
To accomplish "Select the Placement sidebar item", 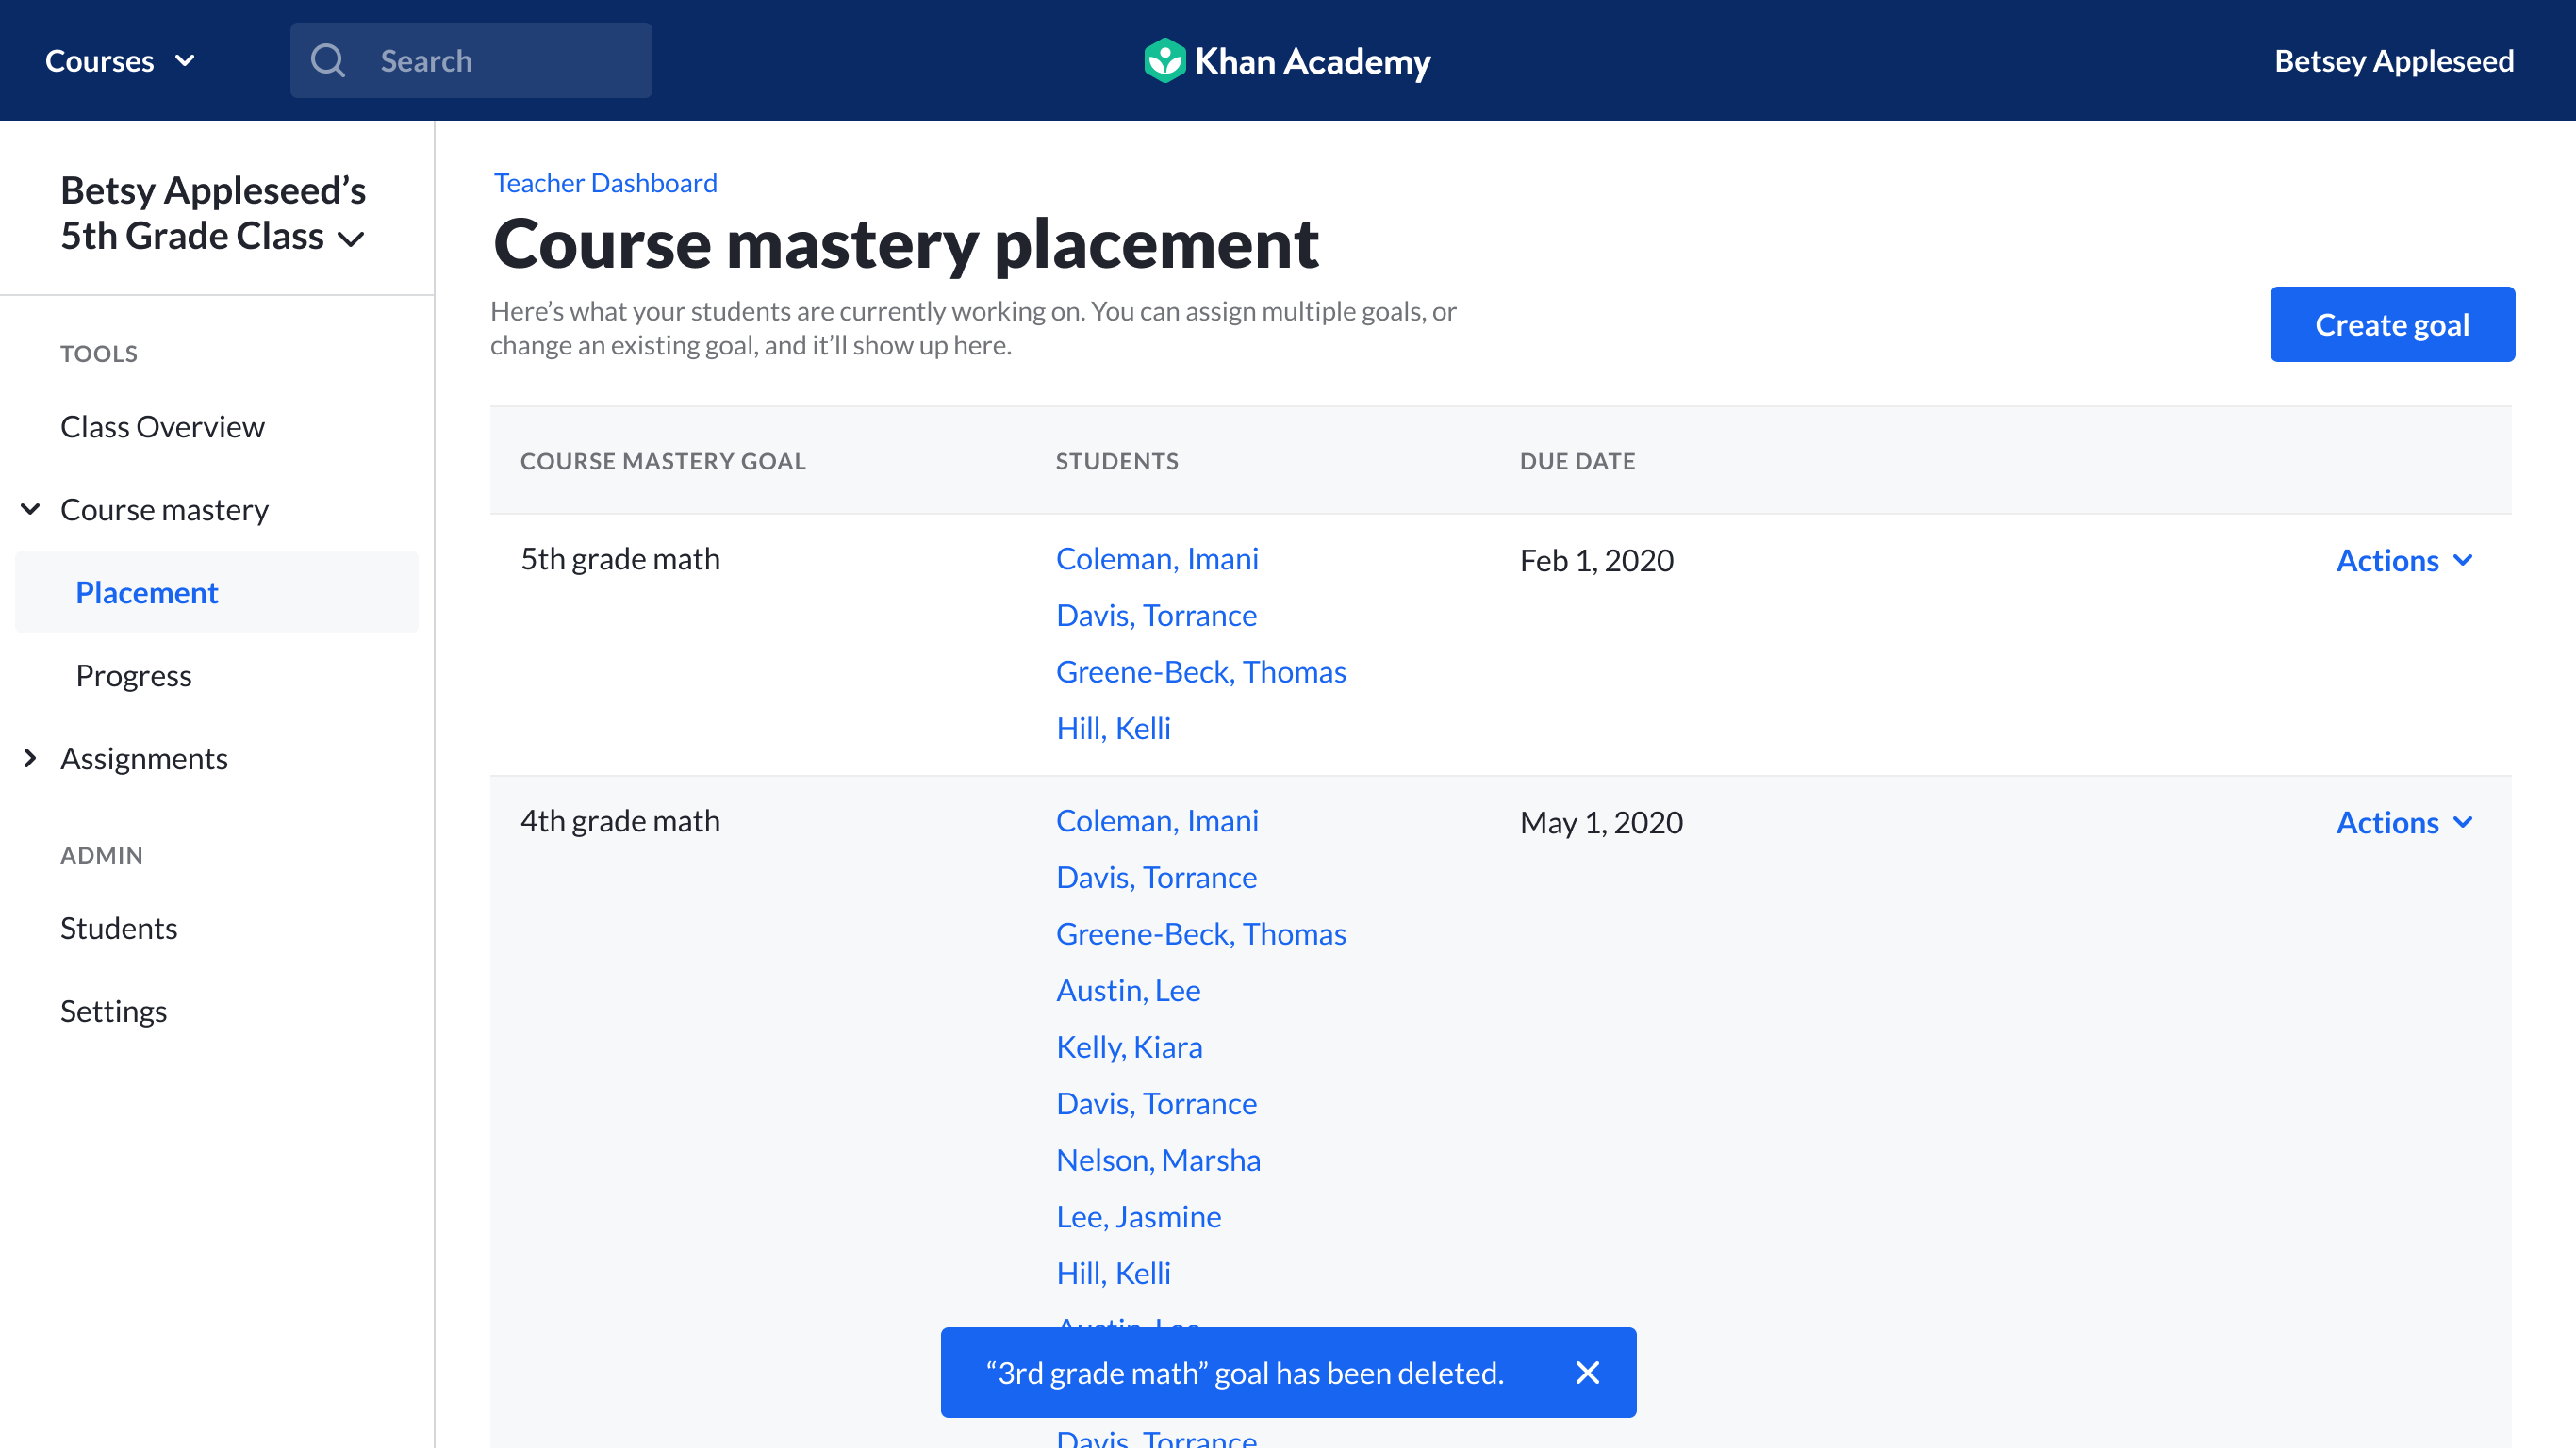I will (217, 592).
